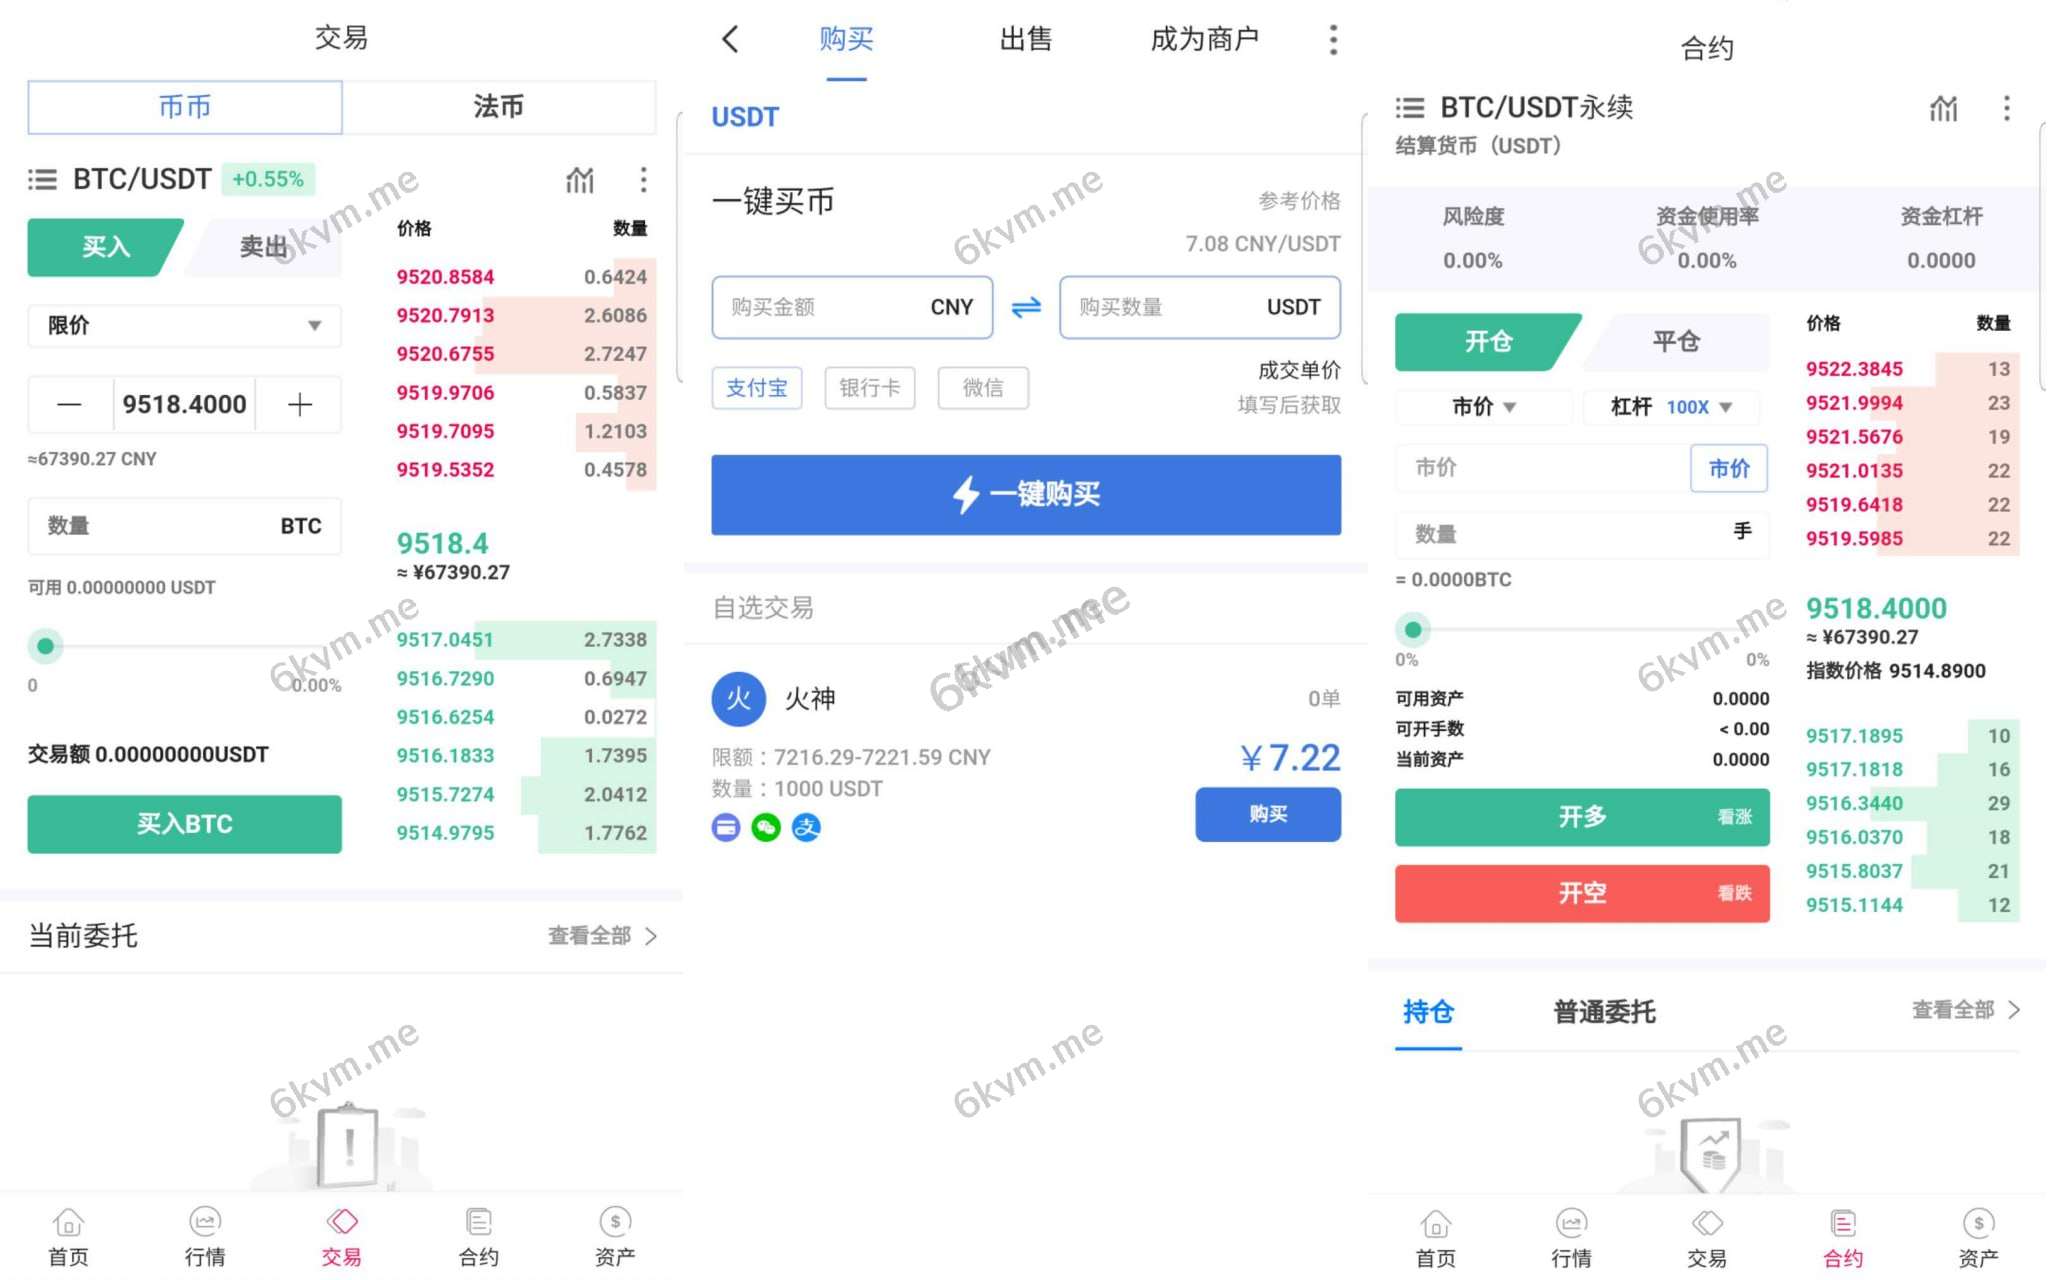Tap the back arrow on the 购买 page
The height and width of the screenshot is (1280, 2052).
(x=731, y=39)
